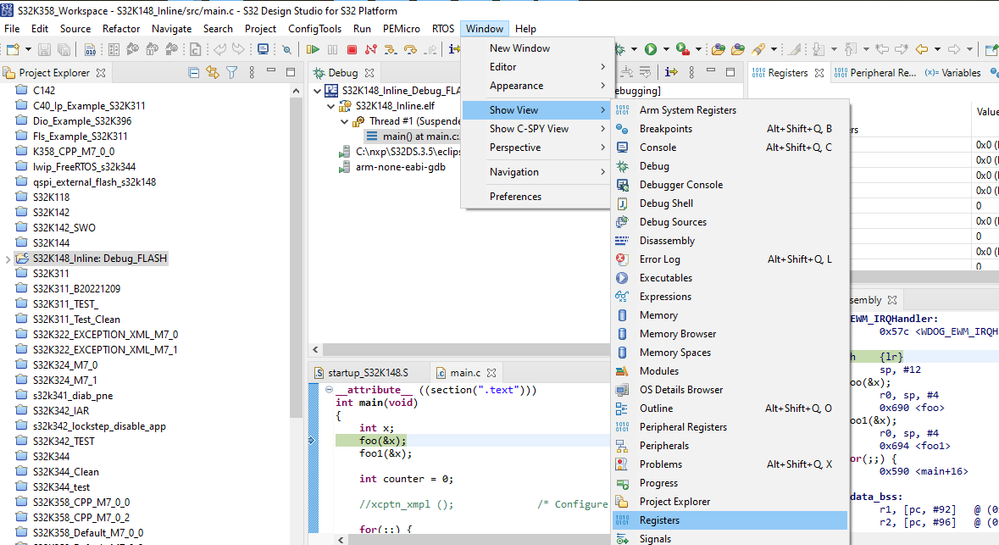Switch to the Peripheral Registers tab
The width and height of the screenshot is (999, 545).
875,73
